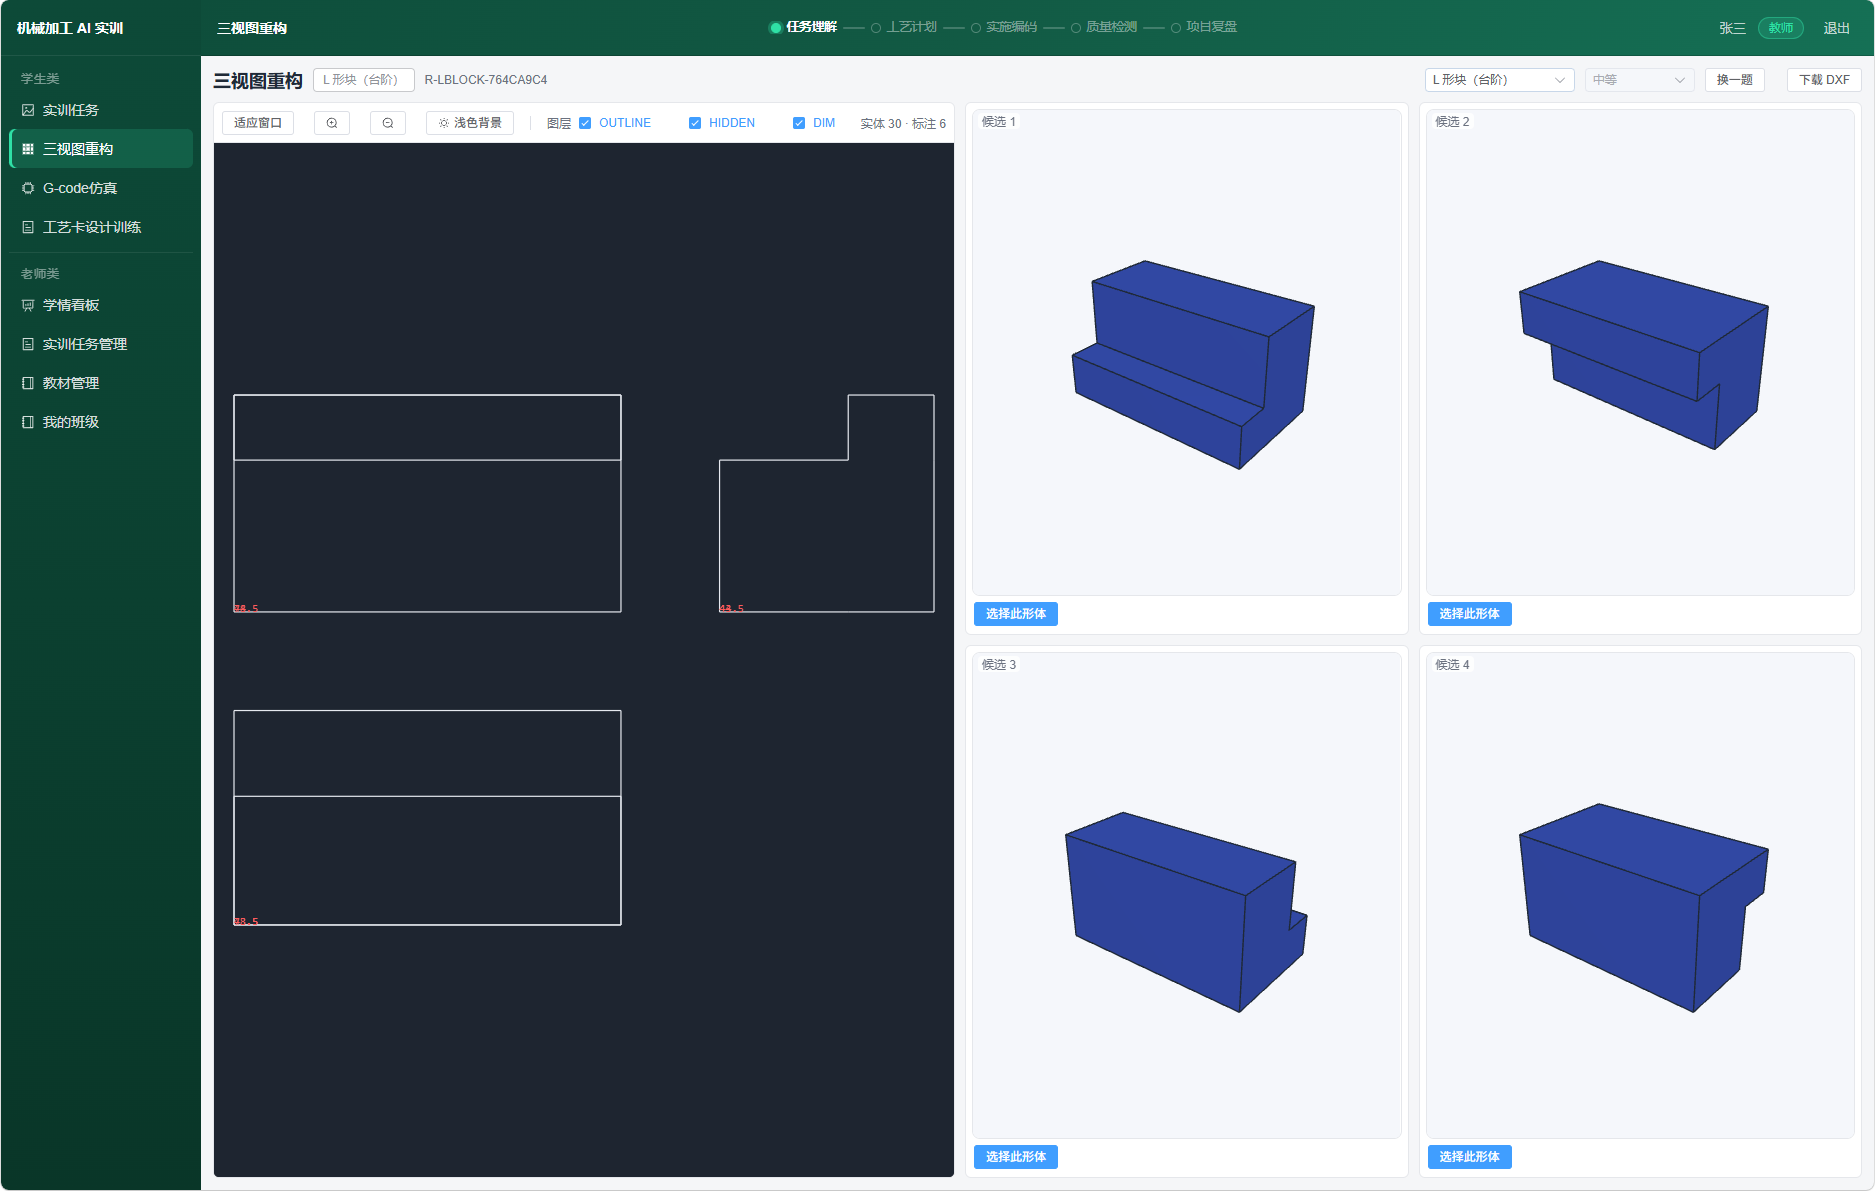1876x1191 pixels.
Task: Go to 项目复盘 step in progress bar
Action: (1204, 27)
